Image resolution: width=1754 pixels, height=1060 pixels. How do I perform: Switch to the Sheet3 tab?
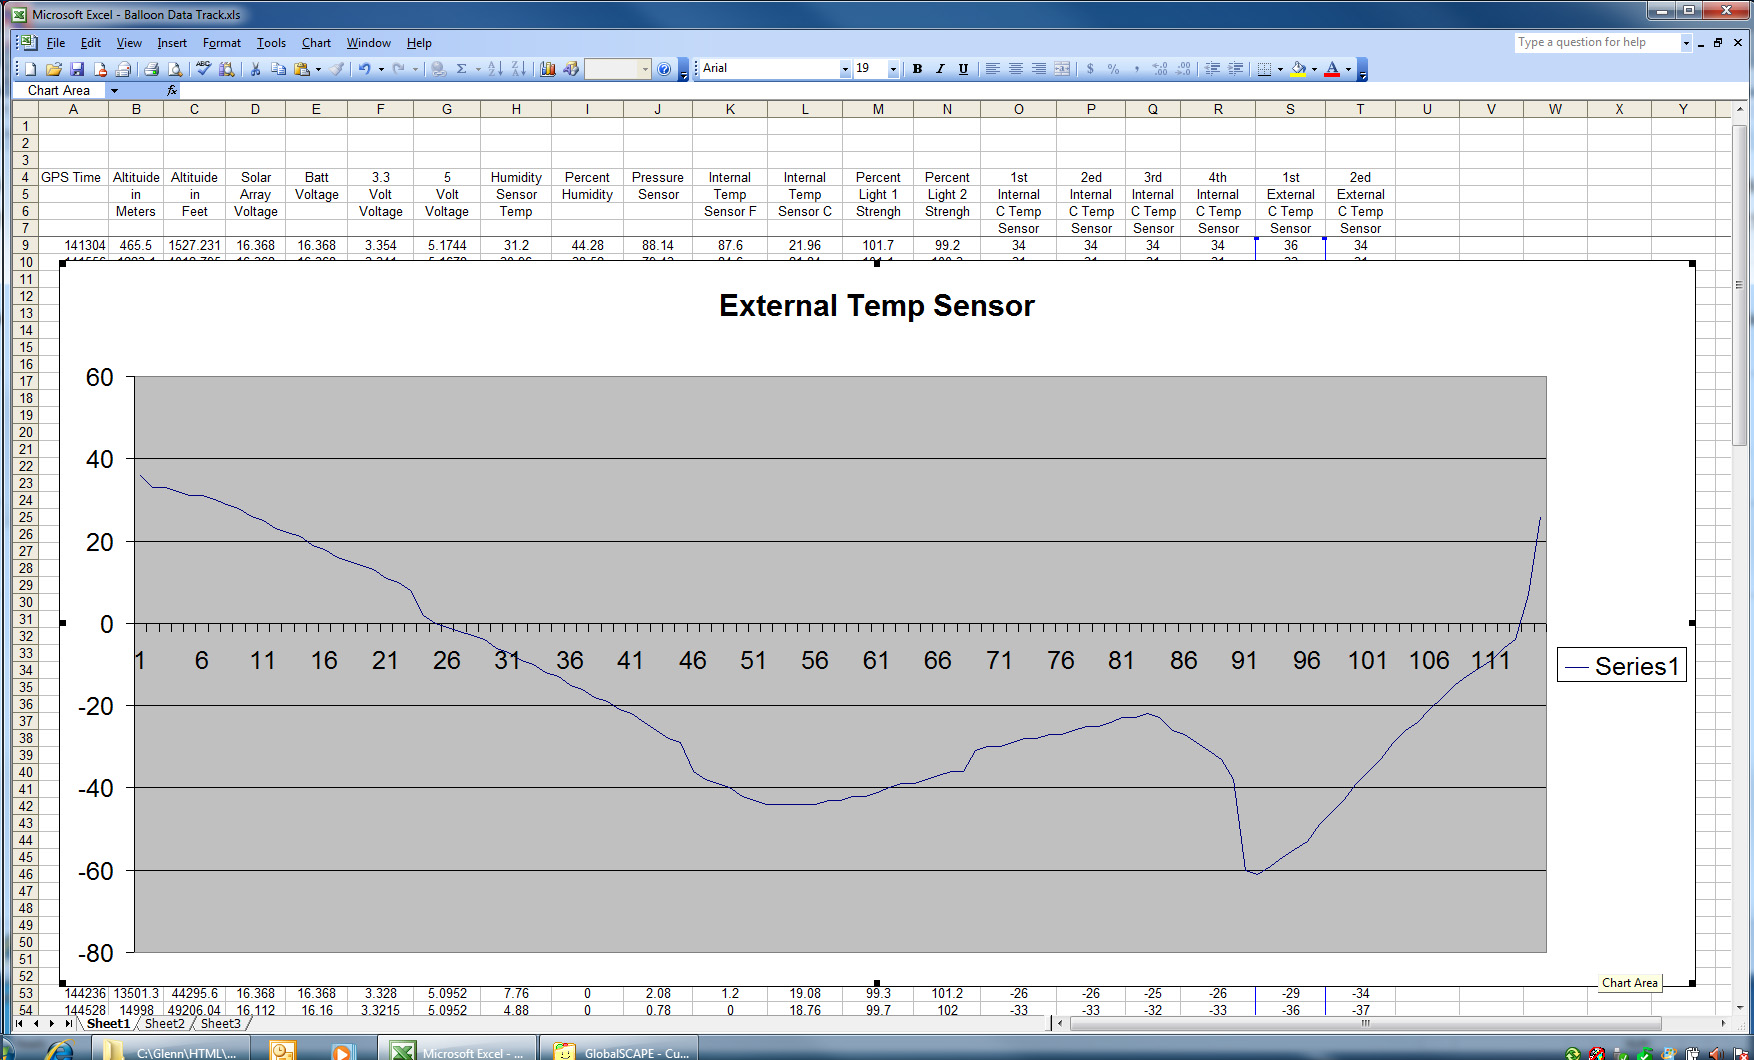pyautogui.click(x=221, y=1024)
